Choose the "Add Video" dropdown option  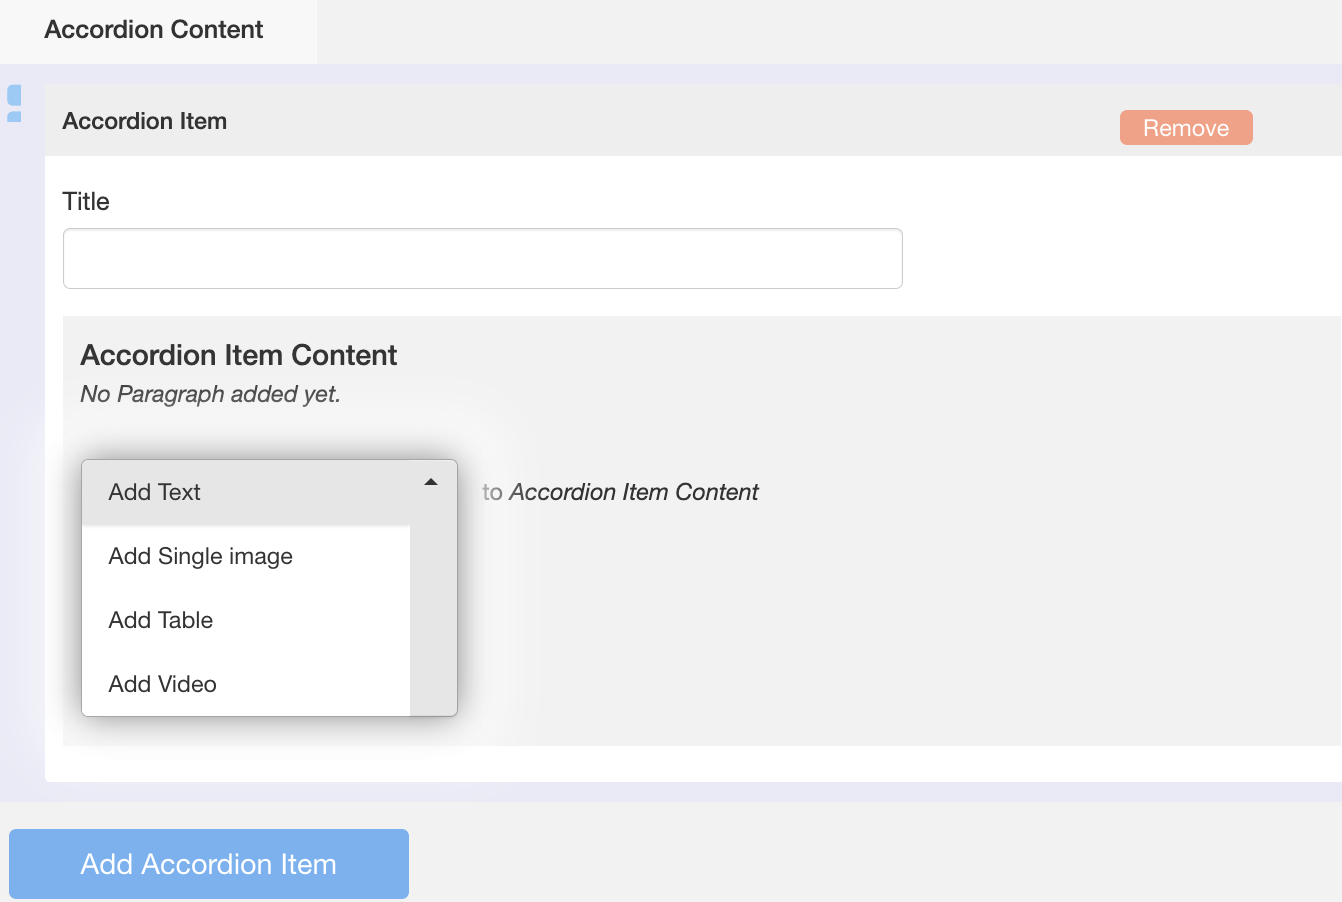[x=161, y=684]
